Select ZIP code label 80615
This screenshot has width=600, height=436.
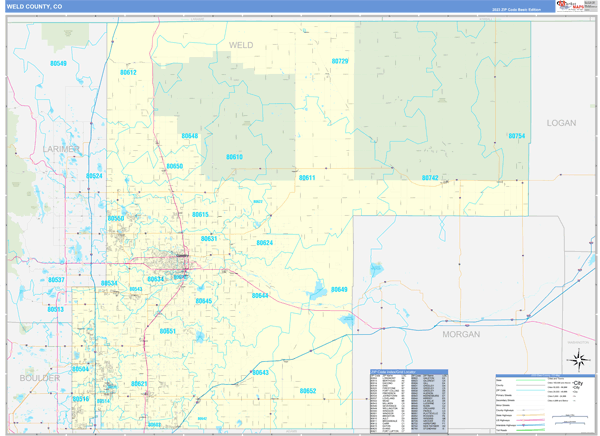click(201, 215)
